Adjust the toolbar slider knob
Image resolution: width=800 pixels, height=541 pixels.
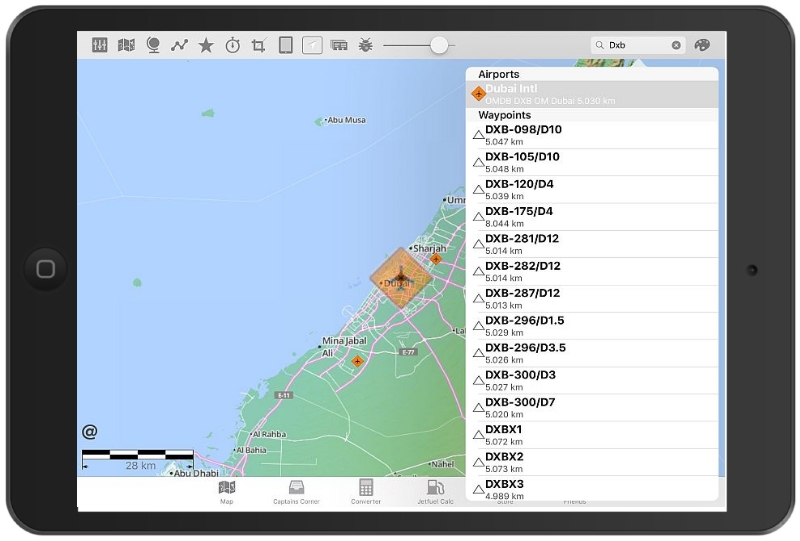(x=439, y=45)
